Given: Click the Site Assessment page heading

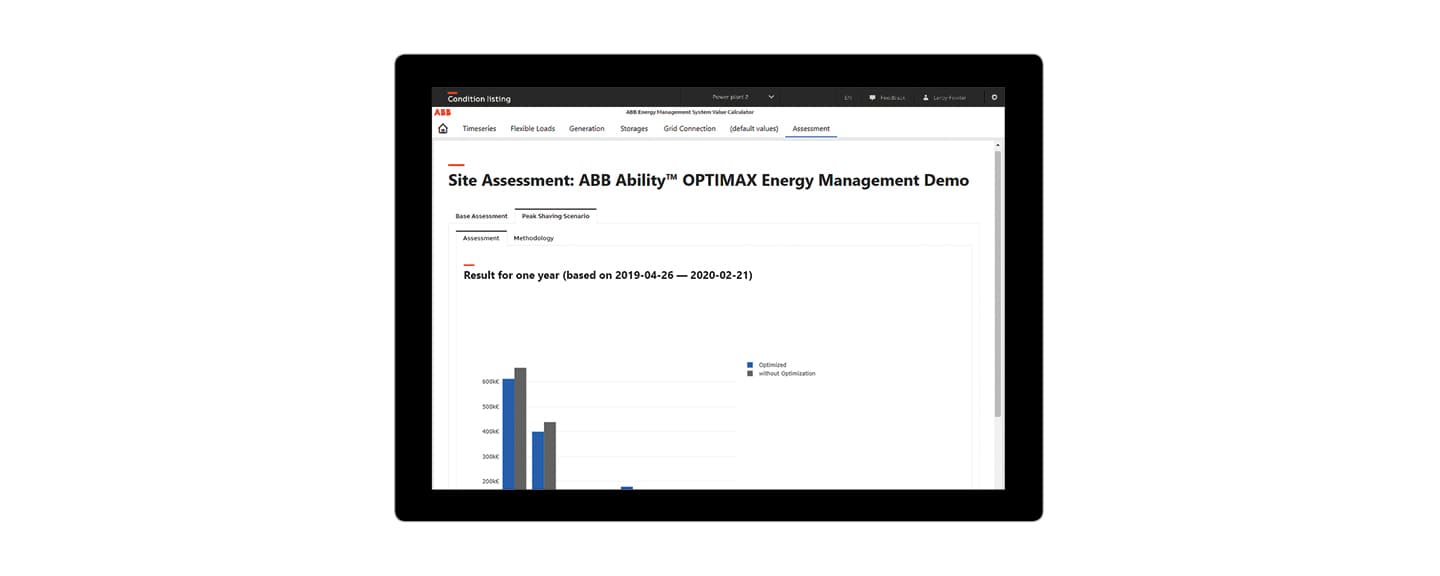Looking at the screenshot, I should [x=708, y=181].
